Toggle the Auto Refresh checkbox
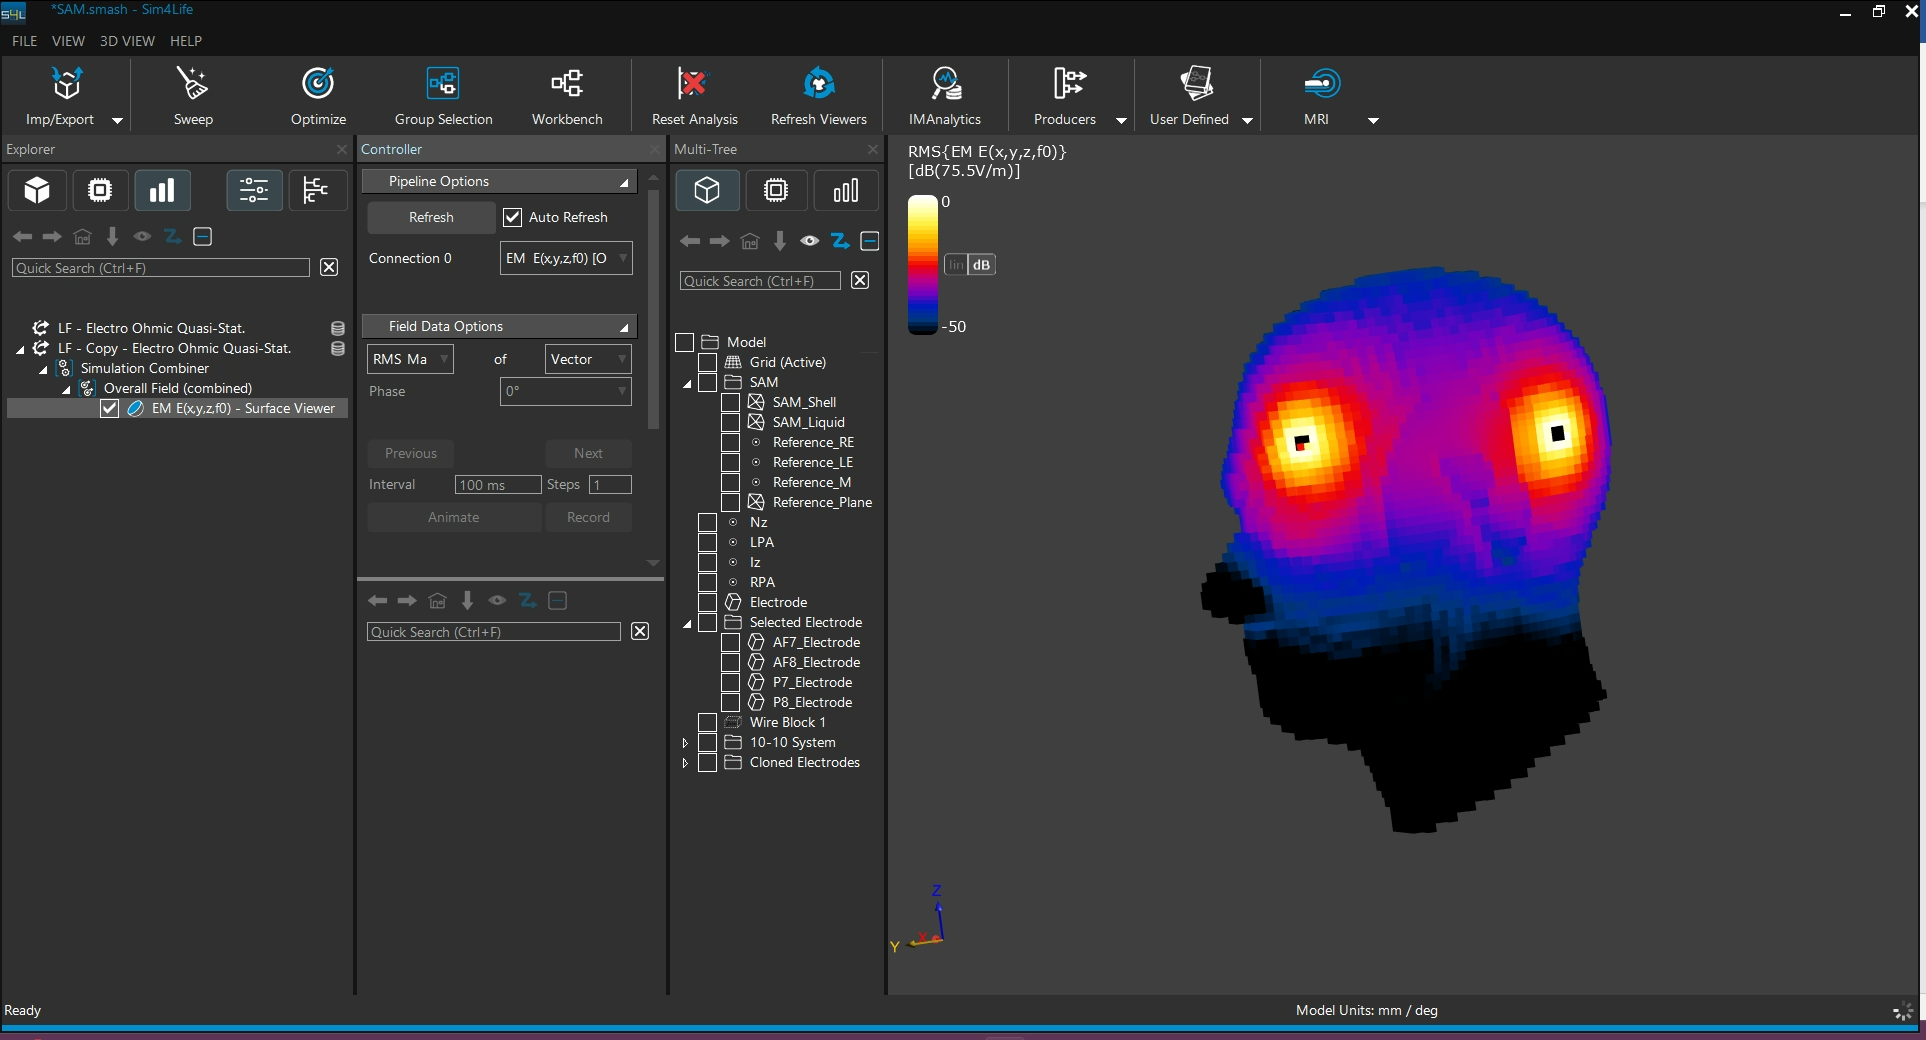 pos(513,217)
